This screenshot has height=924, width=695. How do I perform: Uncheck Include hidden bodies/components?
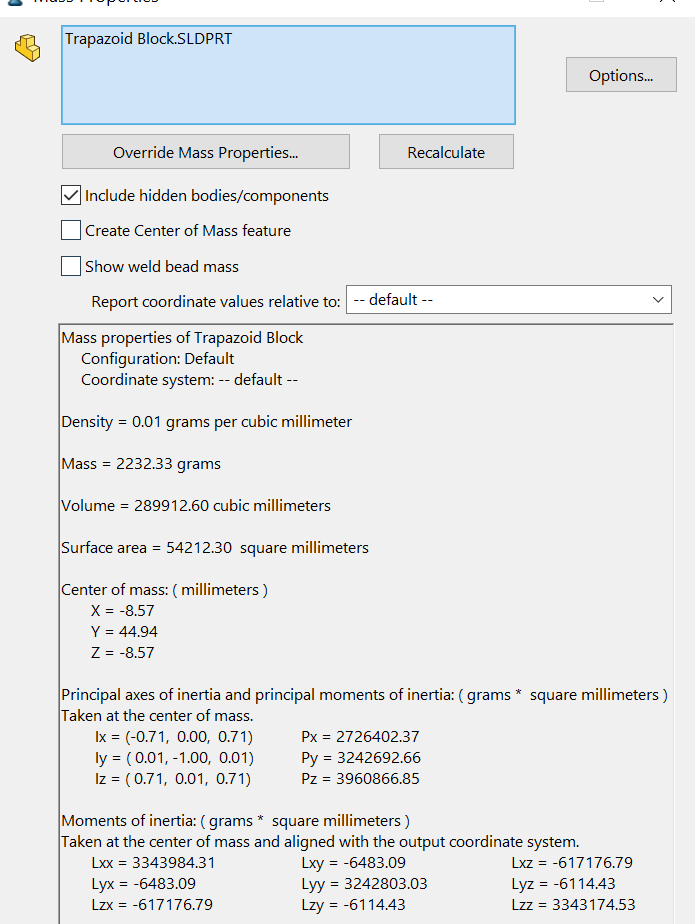click(x=71, y=196)
